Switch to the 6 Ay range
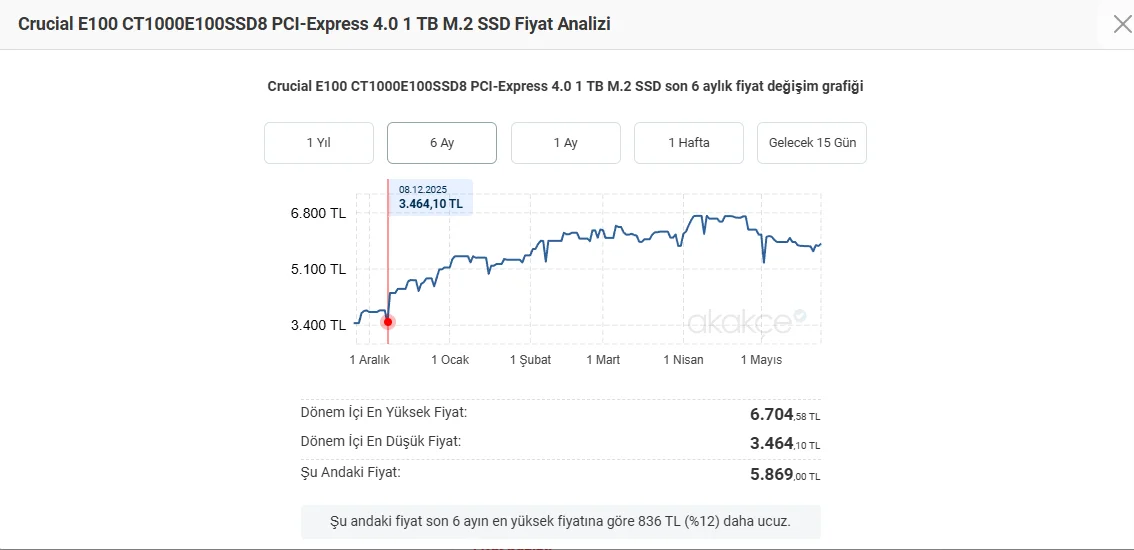This screenshot has width=1134, height=550. 442,143
